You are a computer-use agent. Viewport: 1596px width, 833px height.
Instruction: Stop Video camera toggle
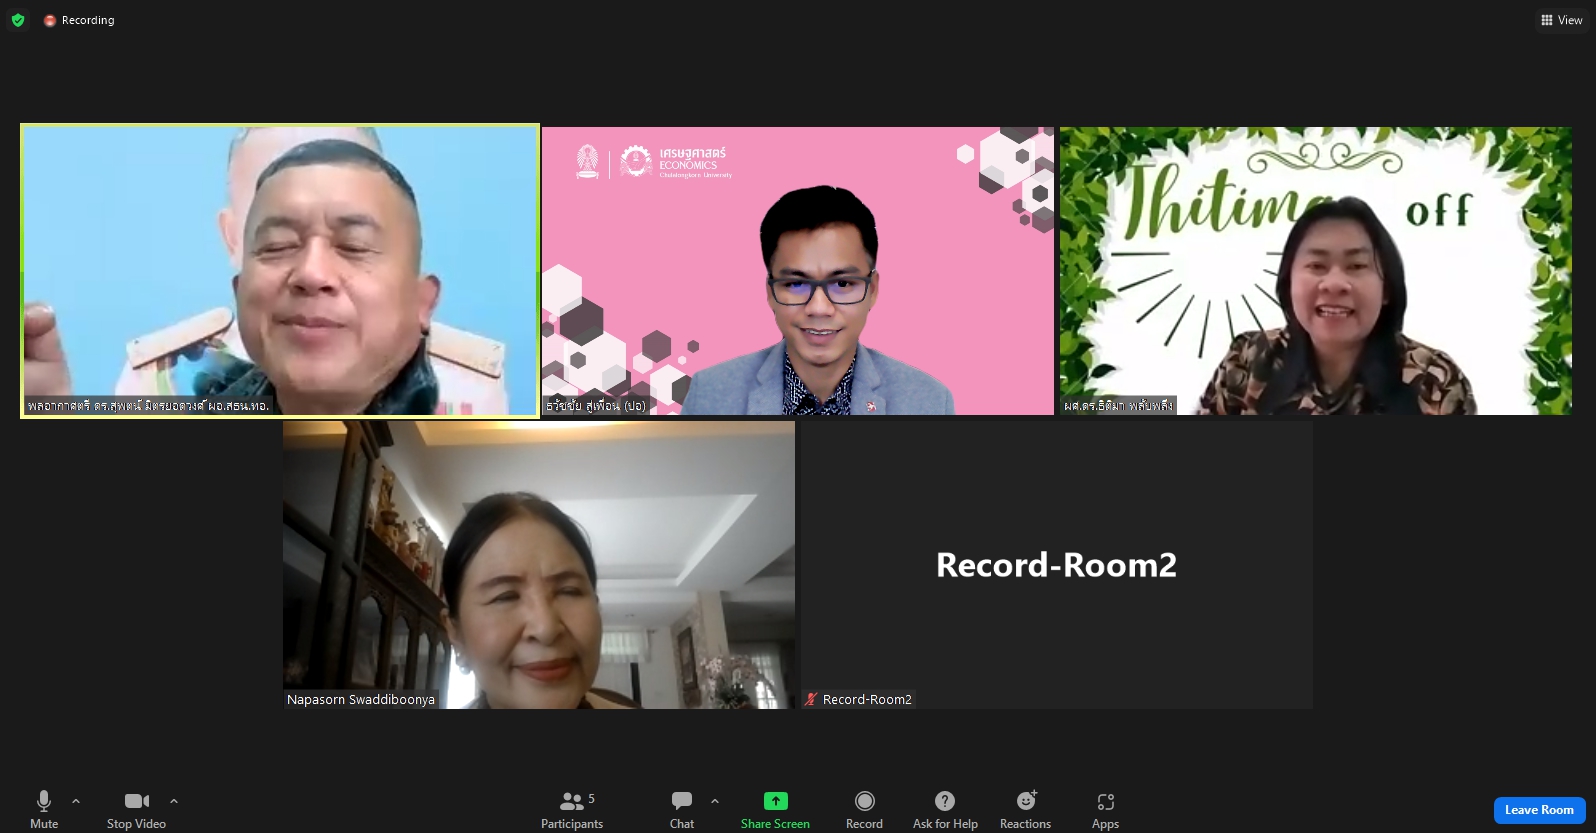click(136, 808)
